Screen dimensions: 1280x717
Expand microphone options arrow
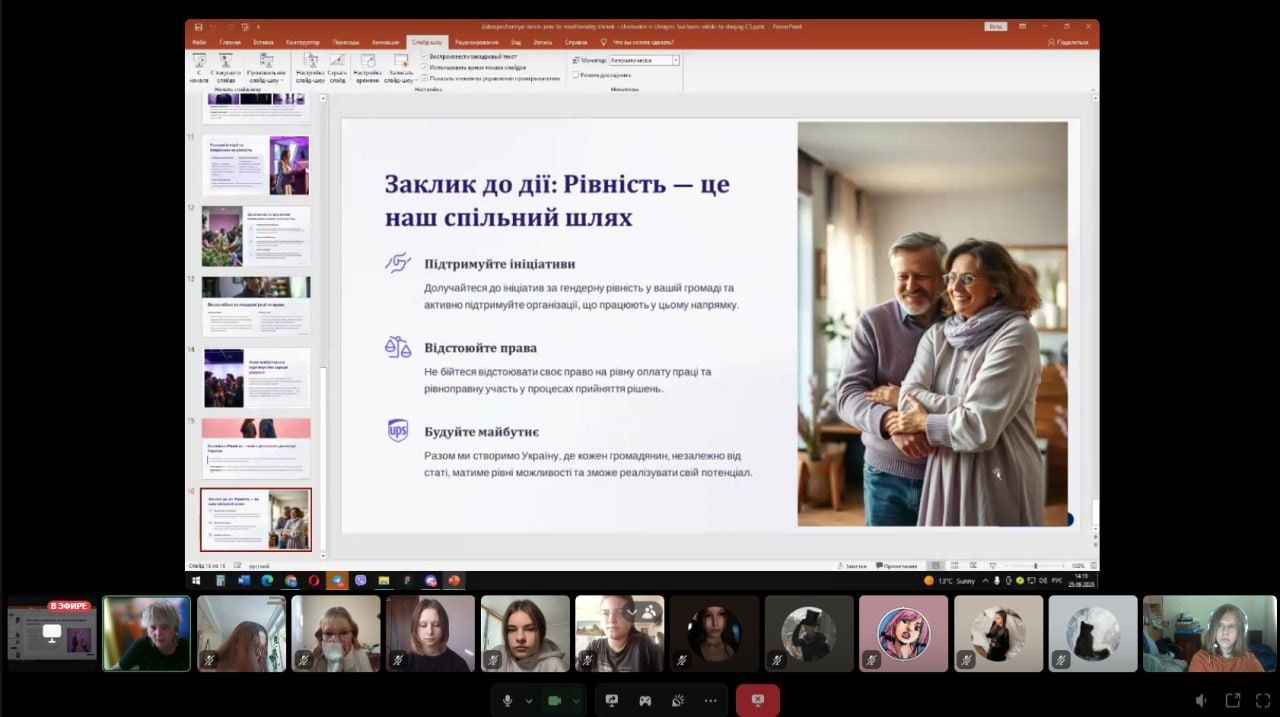pos(529,701)
